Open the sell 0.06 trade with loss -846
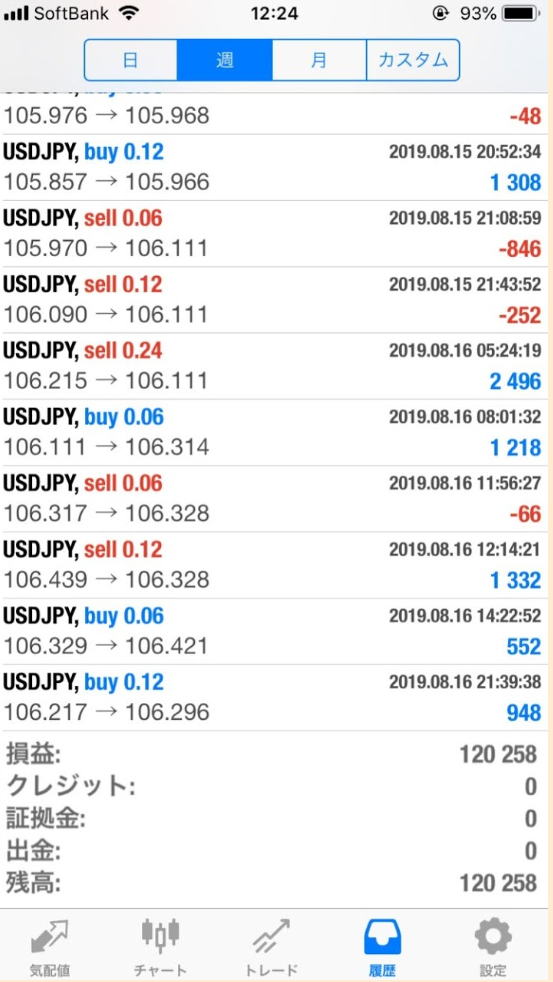The height and width of the screenshot is (982, 553). click(x=274, y=234)
